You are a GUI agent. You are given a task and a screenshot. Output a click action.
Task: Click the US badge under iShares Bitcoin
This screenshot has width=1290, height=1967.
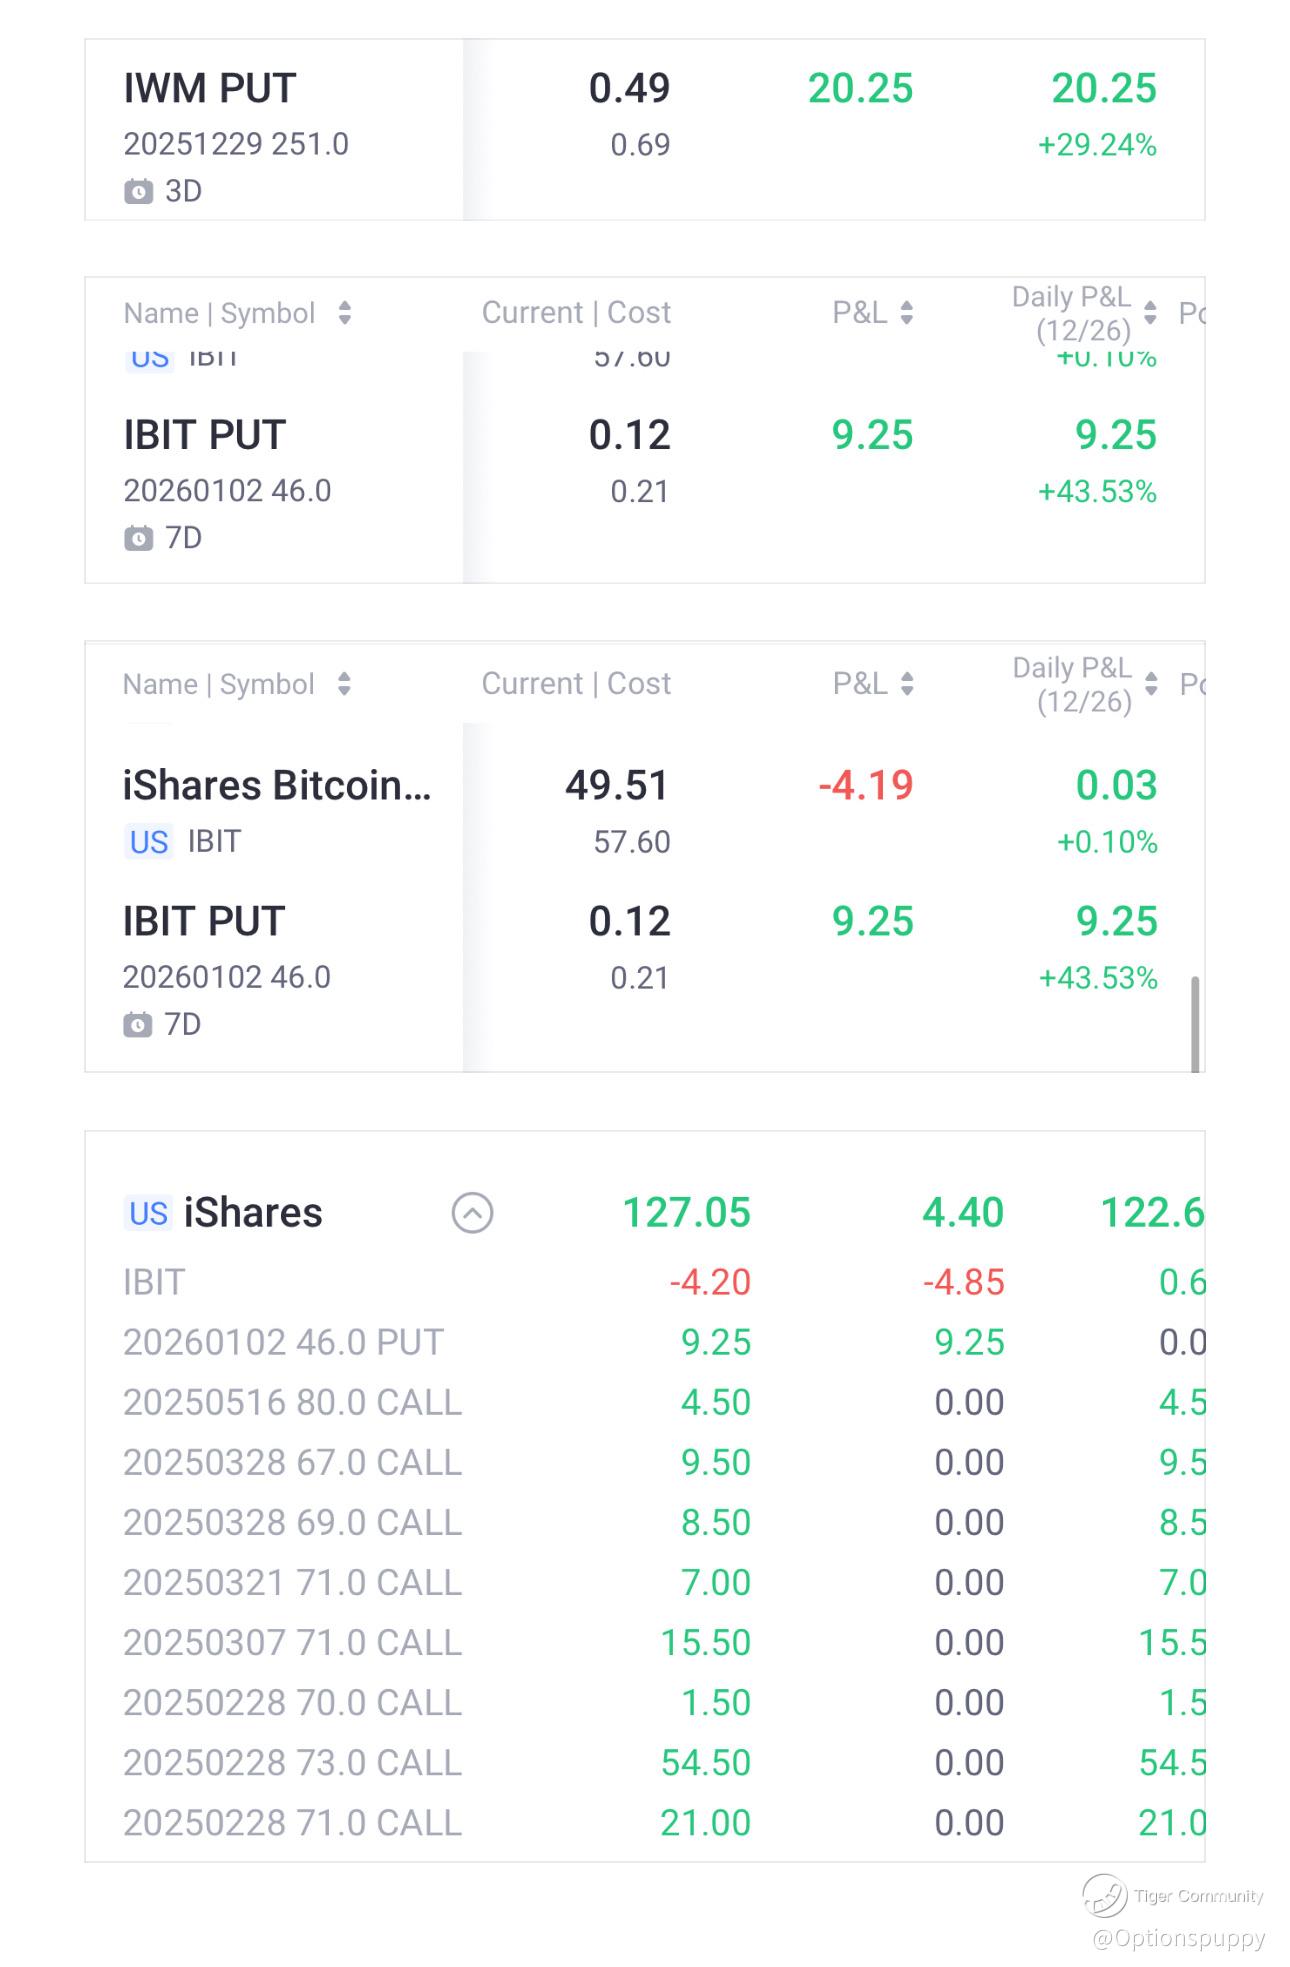(148, 842)
